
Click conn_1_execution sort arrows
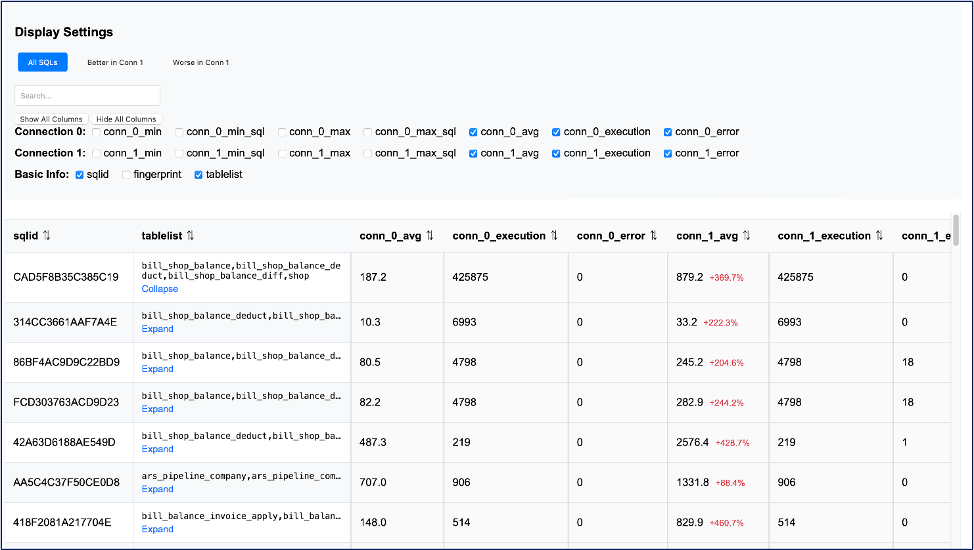pyautogui.click(x=879, y=236)
